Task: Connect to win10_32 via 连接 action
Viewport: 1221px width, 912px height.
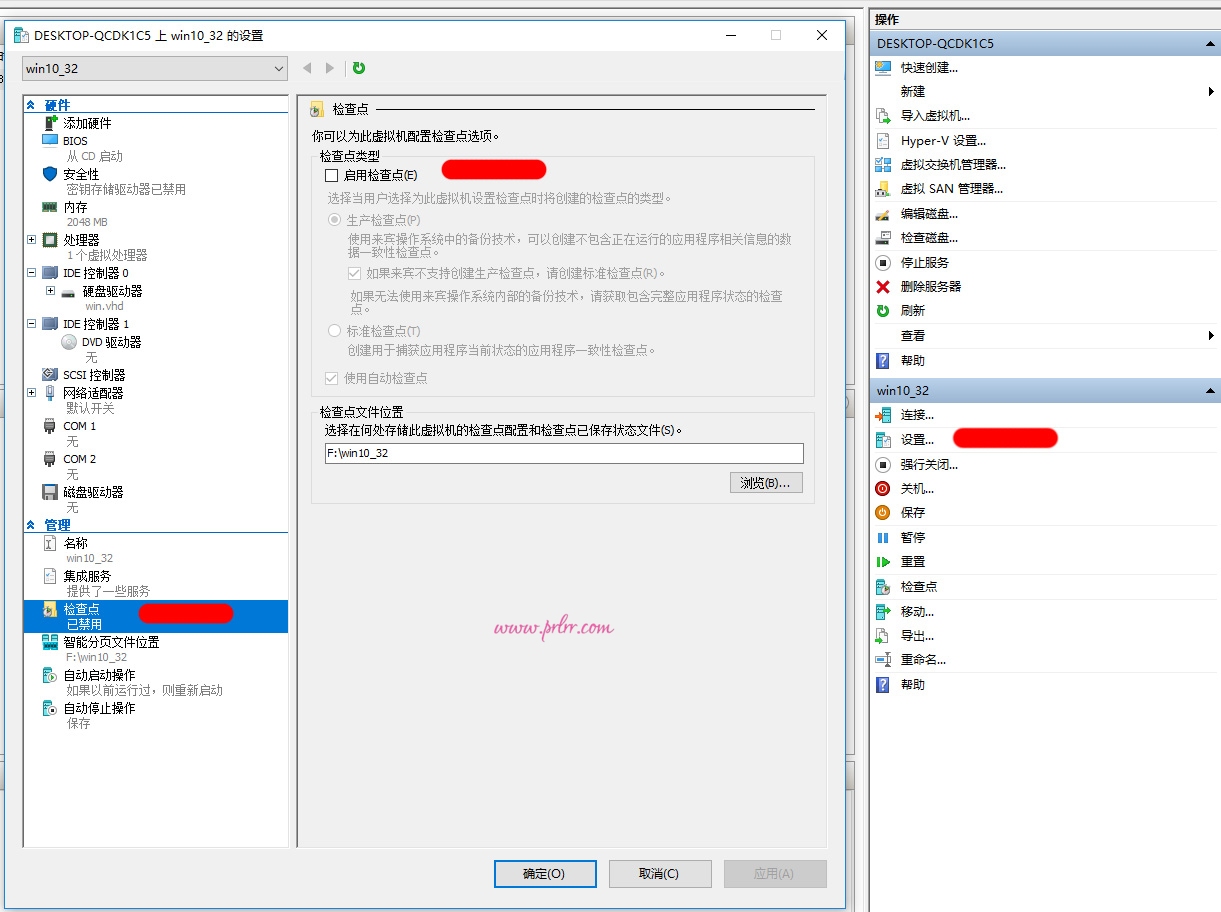Action: [920, 414]
